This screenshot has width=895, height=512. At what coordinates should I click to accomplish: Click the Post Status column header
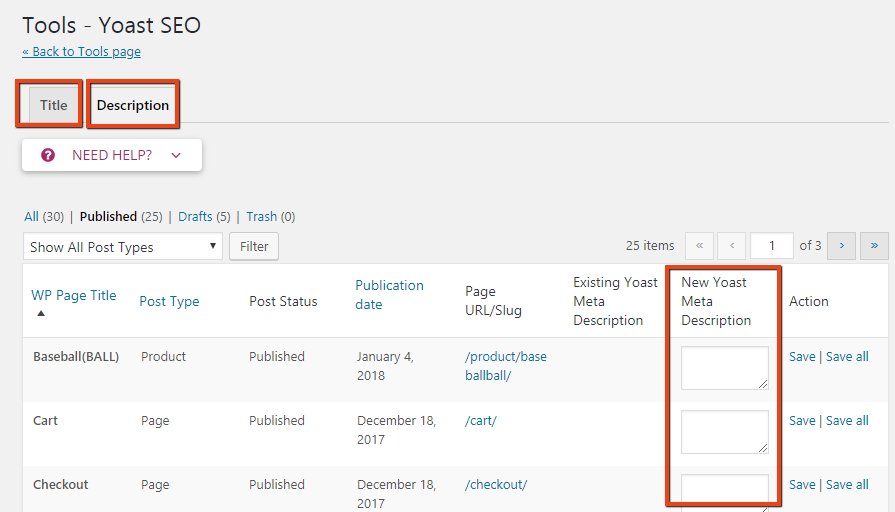pos(283,301)
